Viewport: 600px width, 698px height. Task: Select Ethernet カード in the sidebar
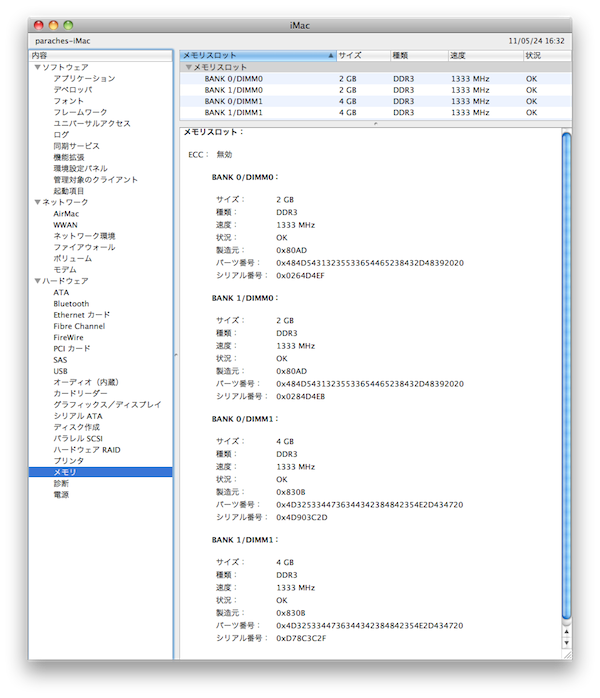(81, 315)
